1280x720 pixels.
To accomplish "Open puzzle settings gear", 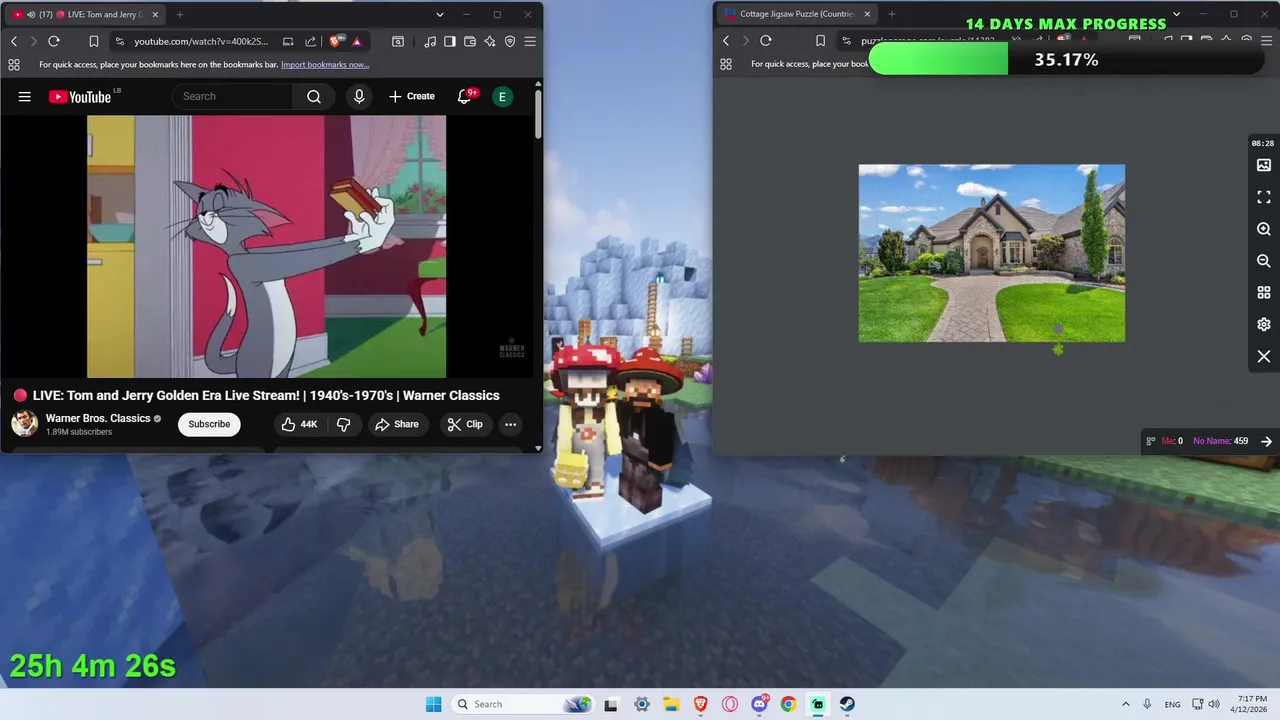I will [1264, 325].
